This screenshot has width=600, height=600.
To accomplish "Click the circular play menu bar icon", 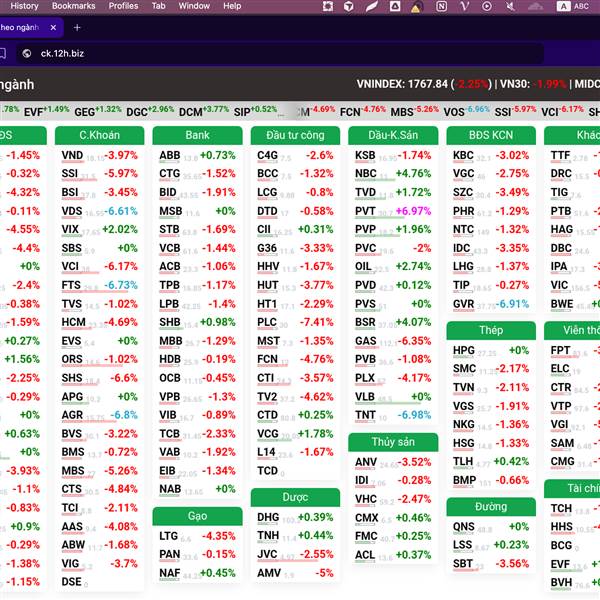I will pos(487,6).
